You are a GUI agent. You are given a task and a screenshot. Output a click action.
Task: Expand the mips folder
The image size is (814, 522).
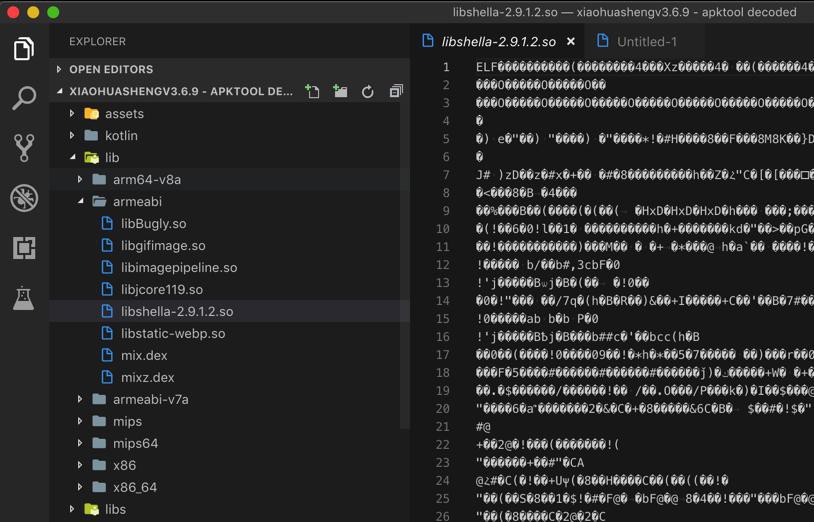point(80,421)
